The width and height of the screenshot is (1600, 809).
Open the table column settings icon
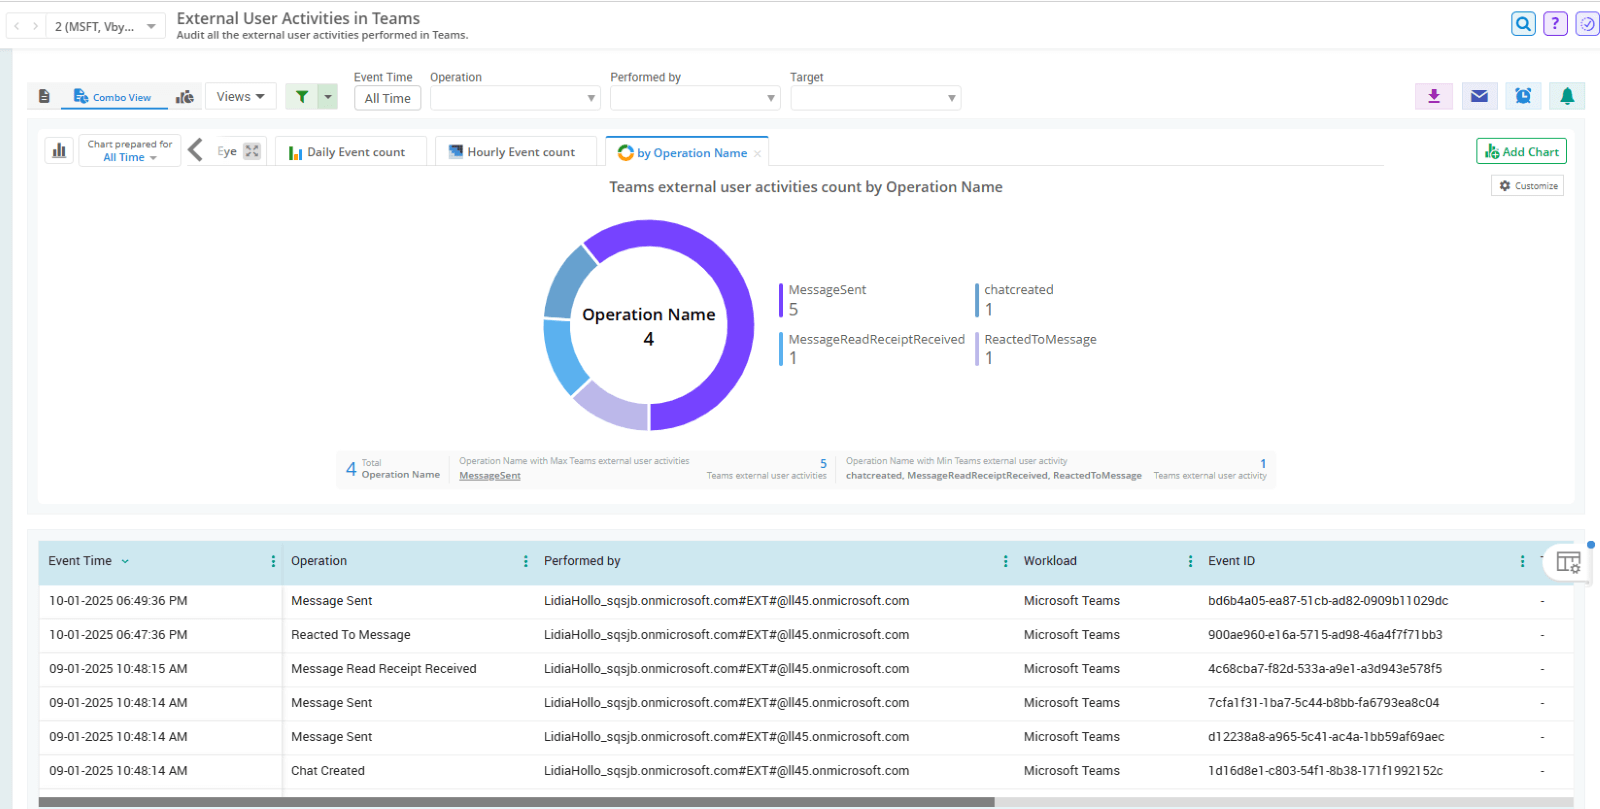1568,562
